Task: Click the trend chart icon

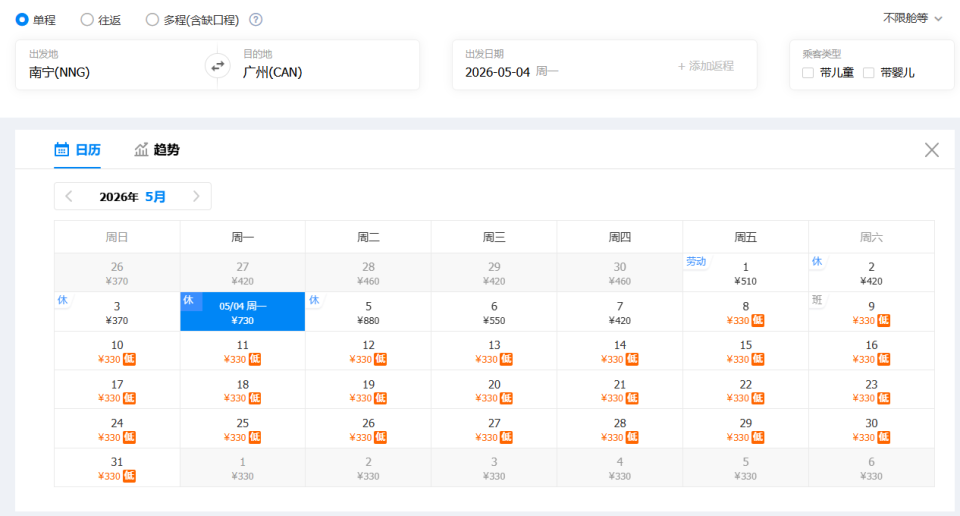Action: click(141, 149)
